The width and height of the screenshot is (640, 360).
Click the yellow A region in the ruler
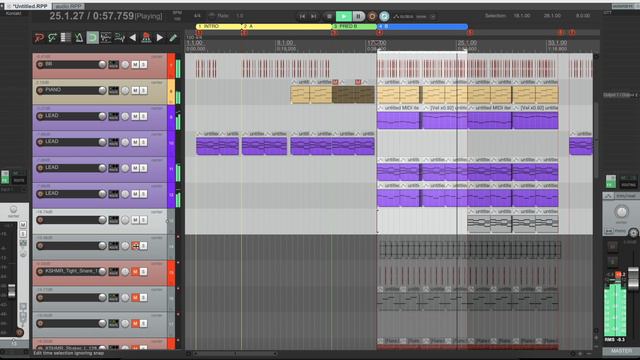coord(287,26)
